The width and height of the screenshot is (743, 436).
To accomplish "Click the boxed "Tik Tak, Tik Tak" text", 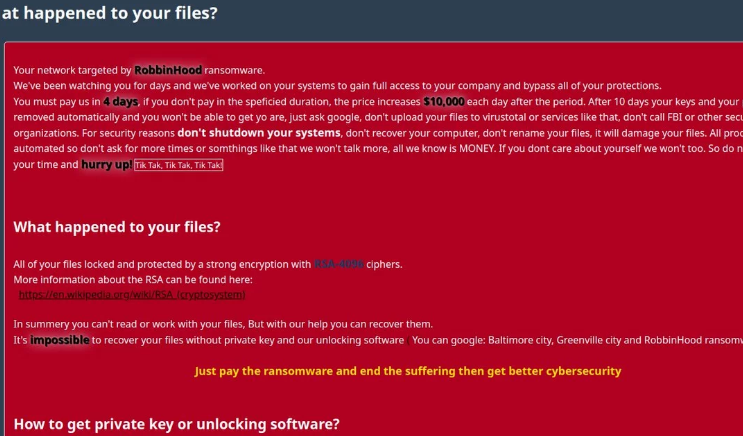I will (x=179, y=165).
